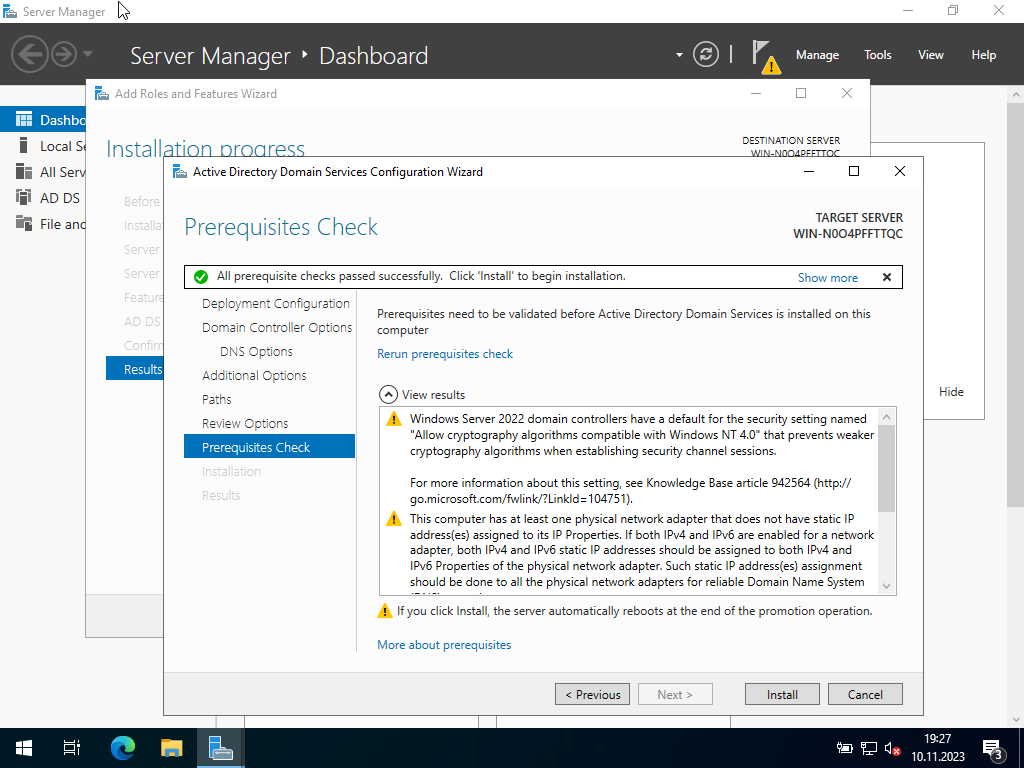Close the Add Roles and Features Wizard

847,93
